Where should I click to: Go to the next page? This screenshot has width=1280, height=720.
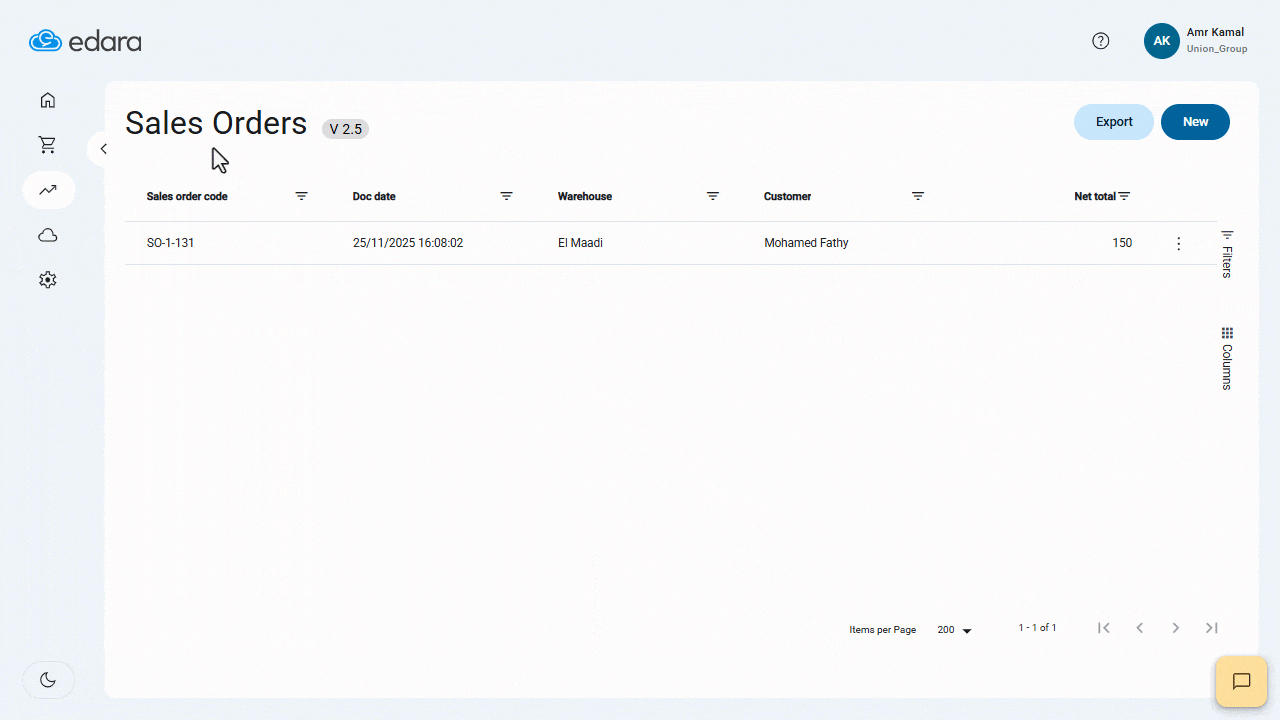coord(1176,628)
